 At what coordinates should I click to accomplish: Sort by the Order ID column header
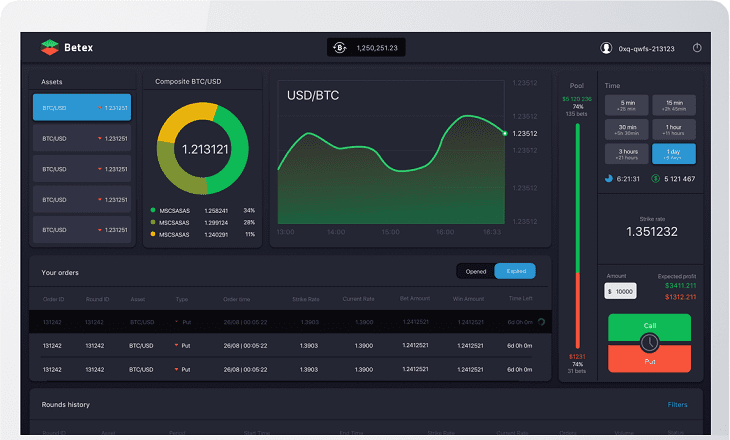click(x=54, y=299)
